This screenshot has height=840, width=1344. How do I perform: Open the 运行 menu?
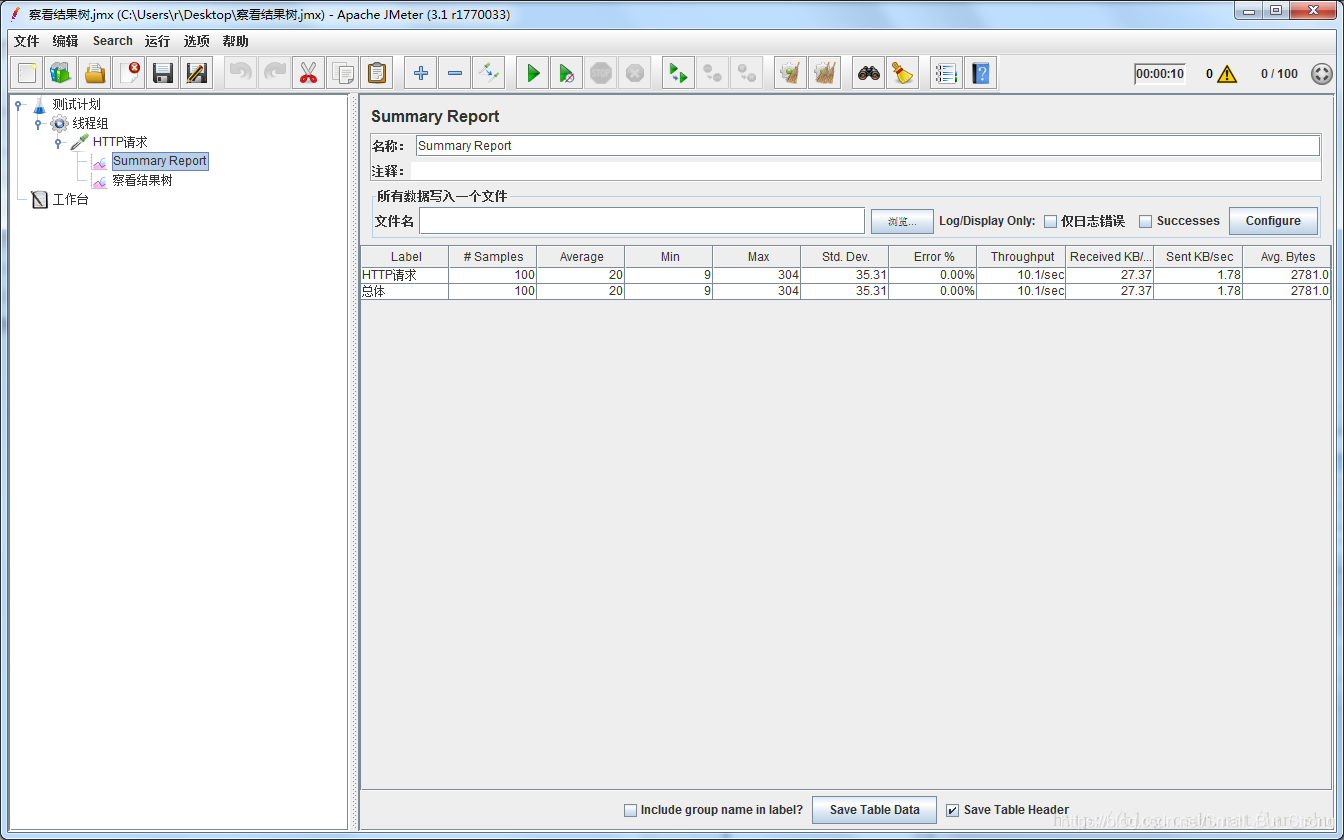[x=157, y=41]
